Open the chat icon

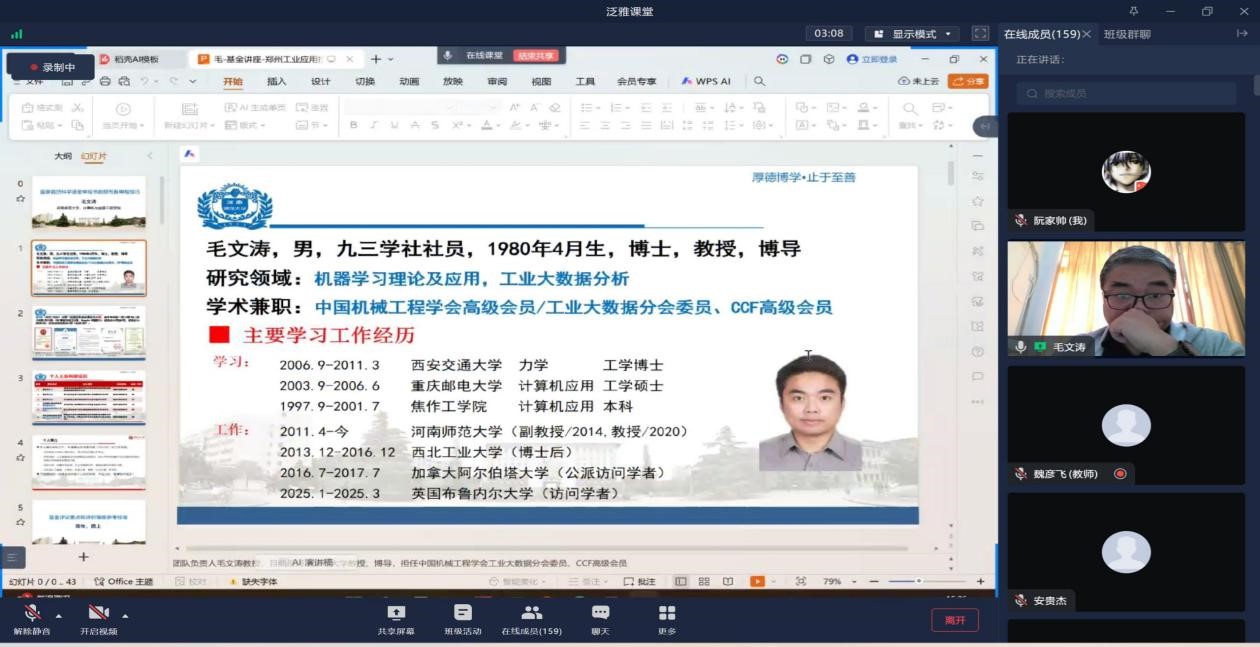[600, 613]
